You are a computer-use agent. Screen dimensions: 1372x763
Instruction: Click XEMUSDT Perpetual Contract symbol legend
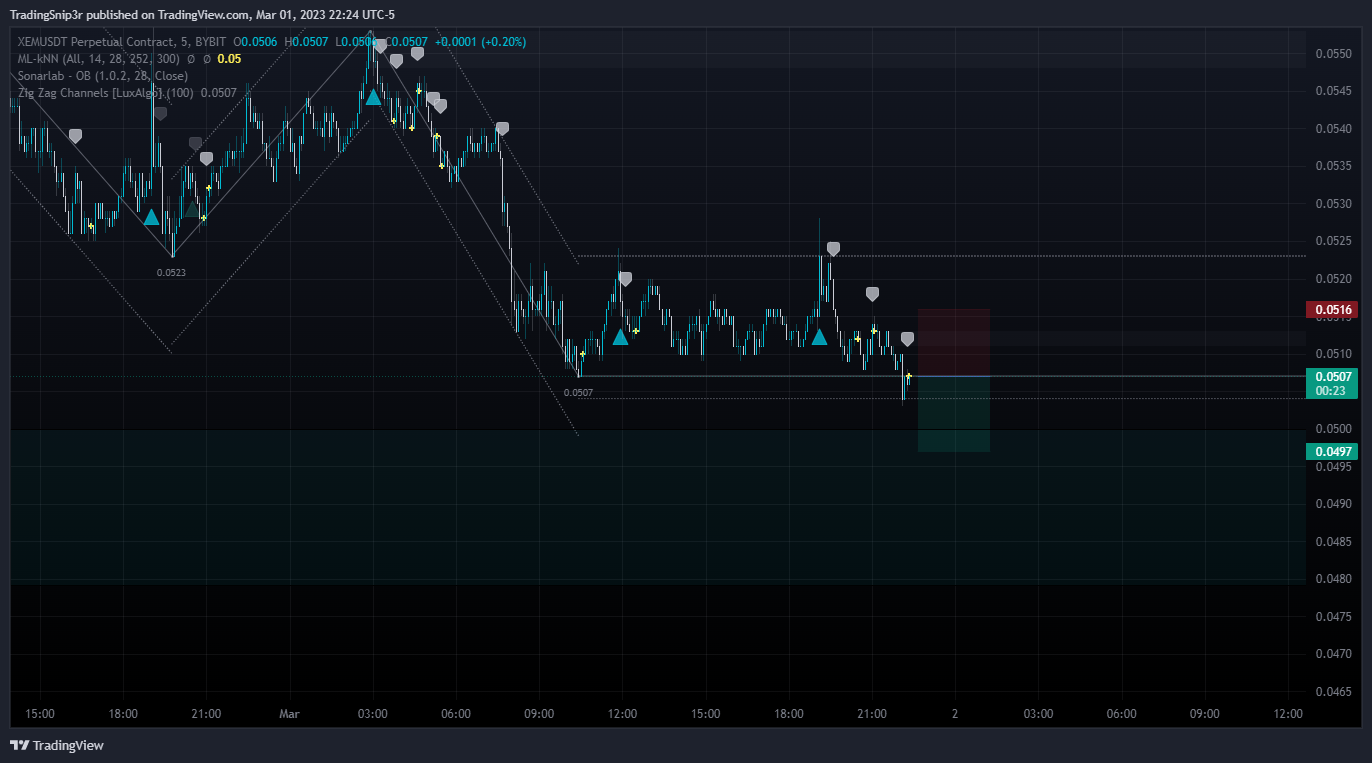coord(120,42)
